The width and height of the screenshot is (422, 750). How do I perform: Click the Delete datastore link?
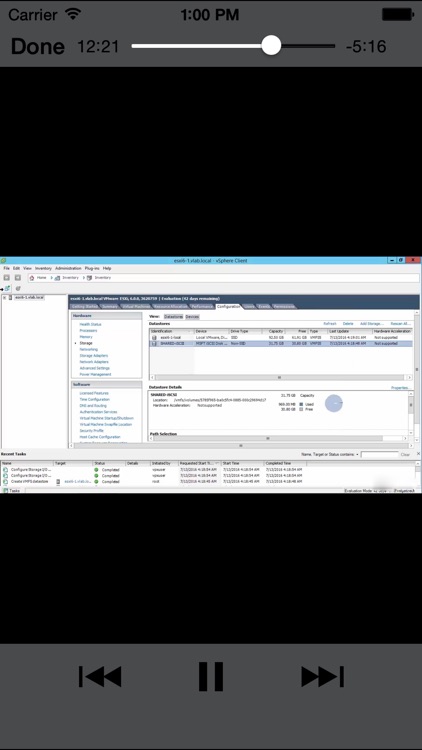tap(348, 324)
